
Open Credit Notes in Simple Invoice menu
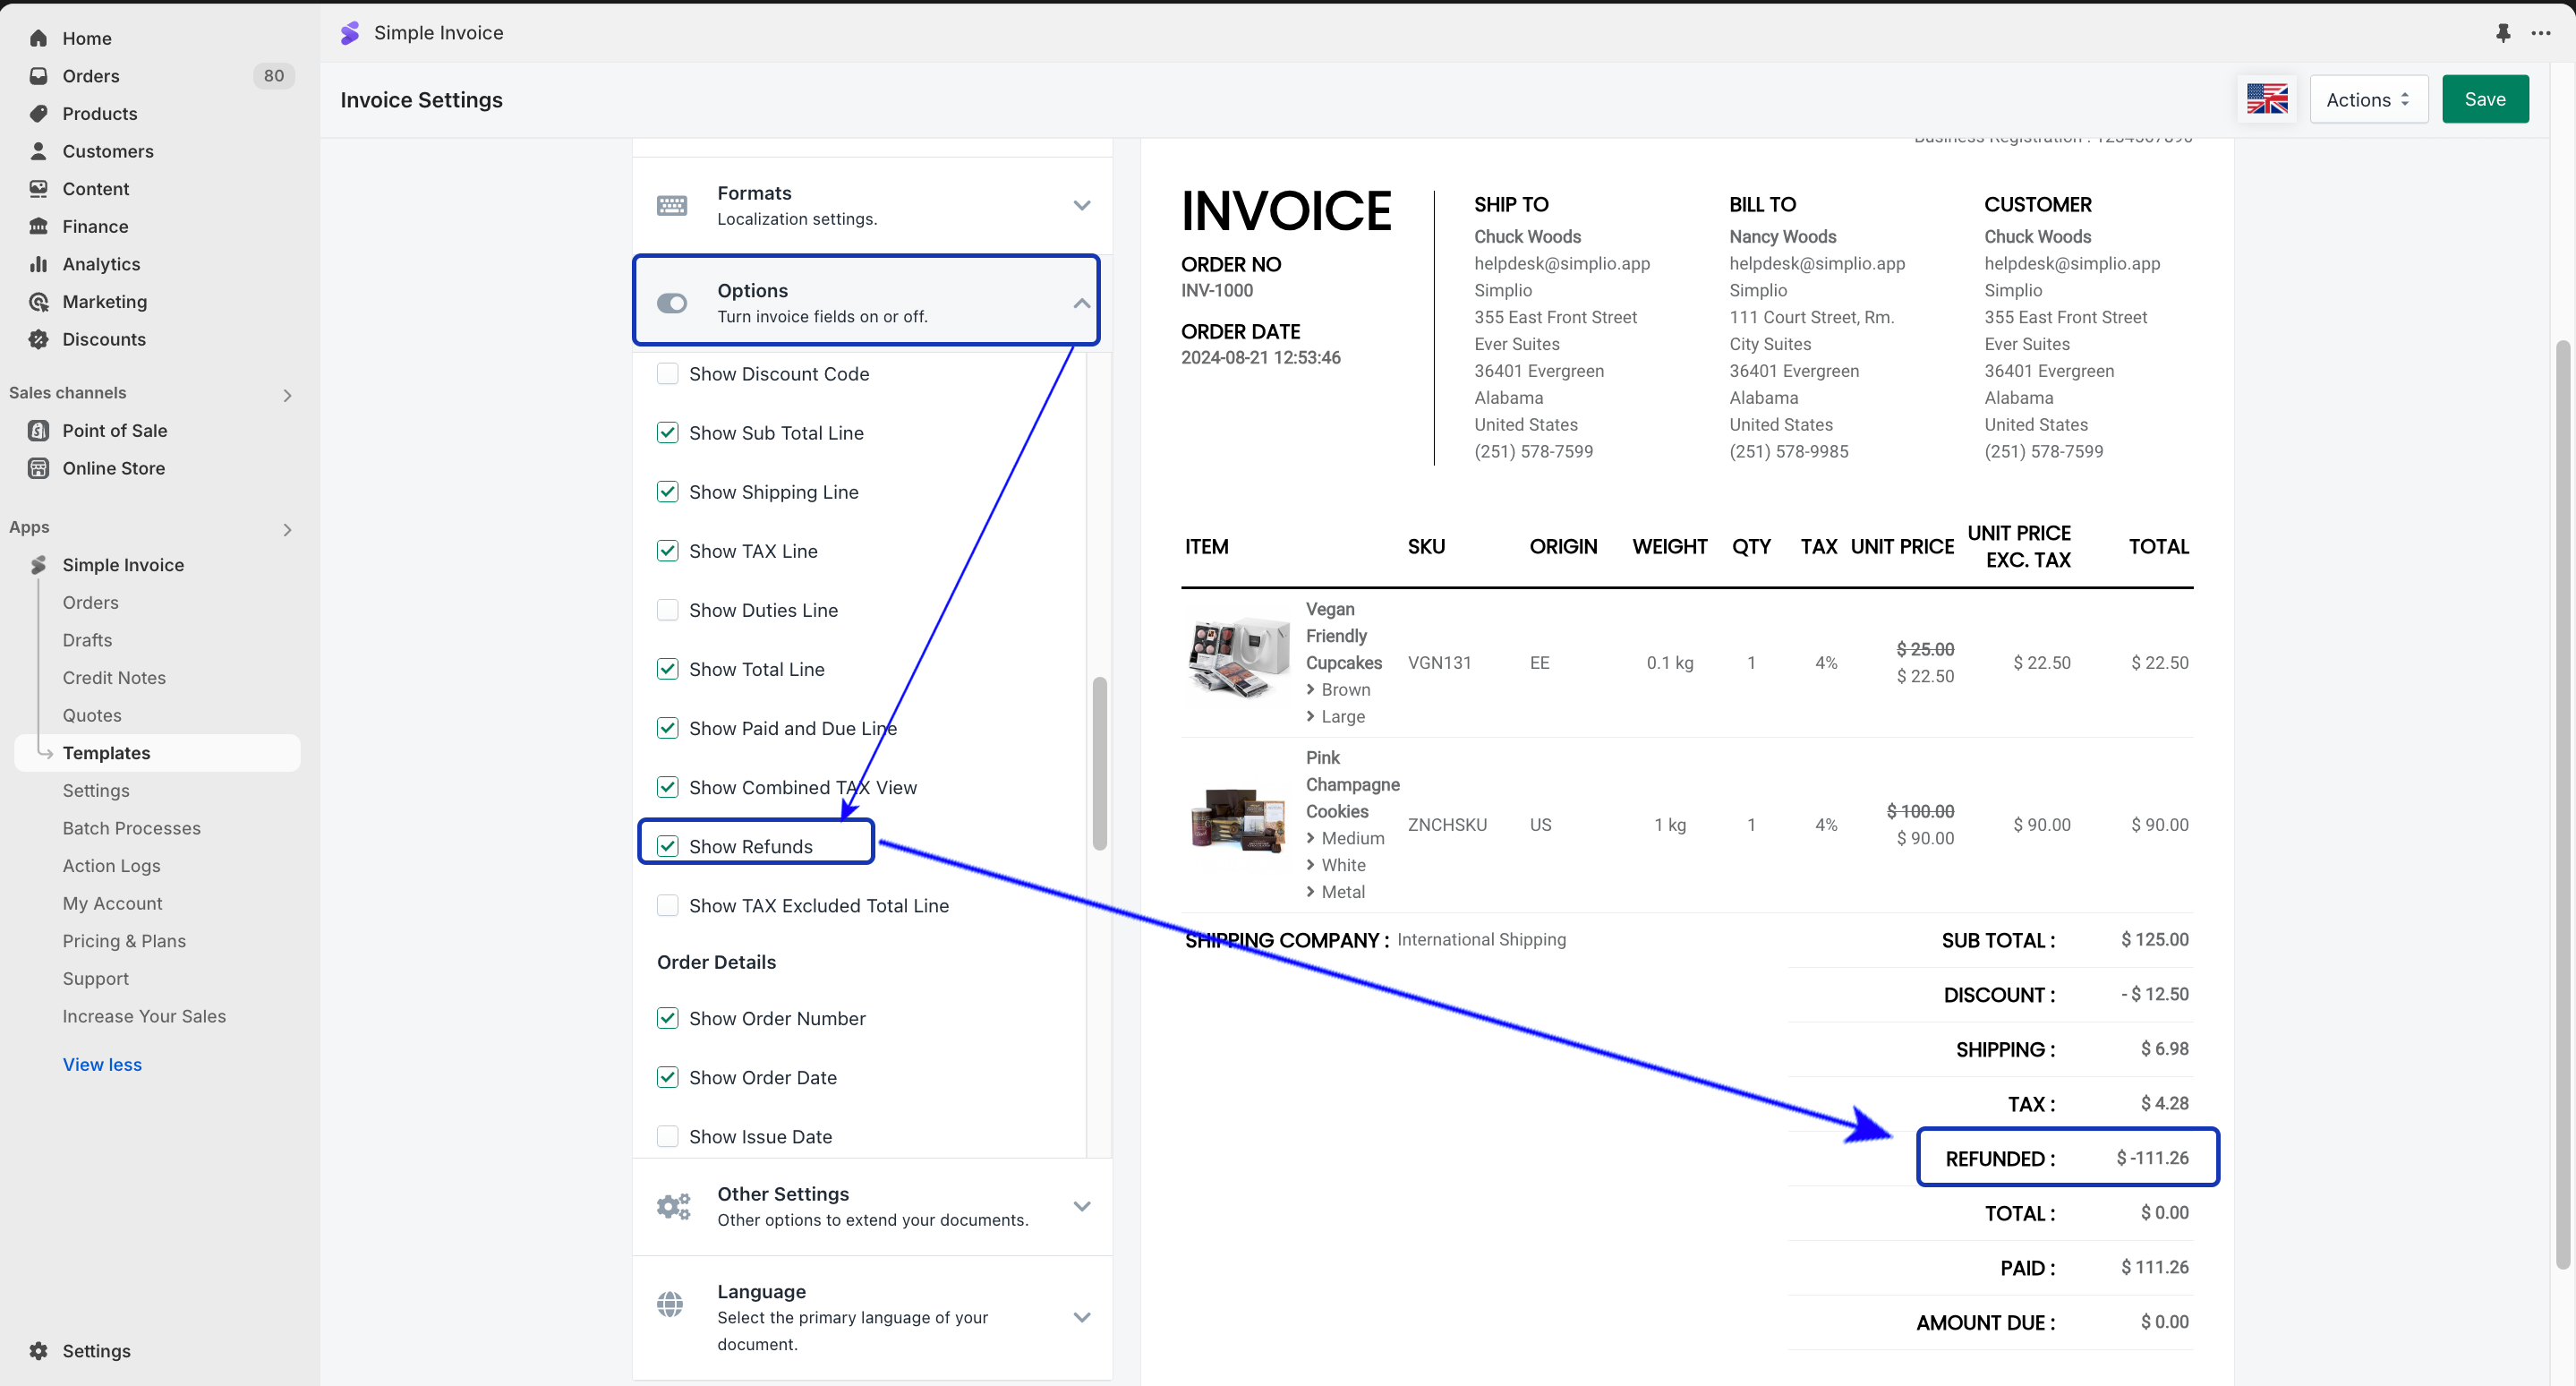tap(114, 678)
